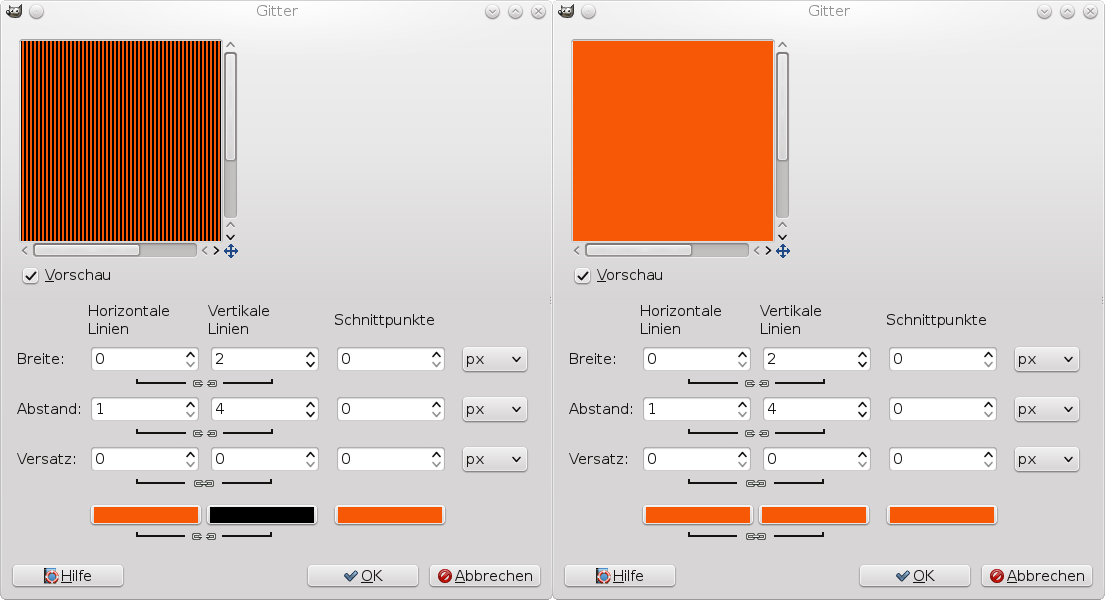Disable Vorschau checkbox in left Gitter dialog
1105x600 pixels.
click(30, 276)
